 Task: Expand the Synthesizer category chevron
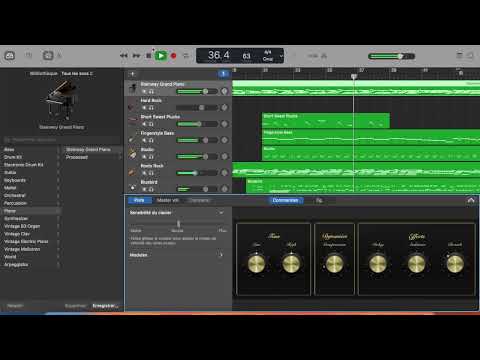(x=58, y=219)
